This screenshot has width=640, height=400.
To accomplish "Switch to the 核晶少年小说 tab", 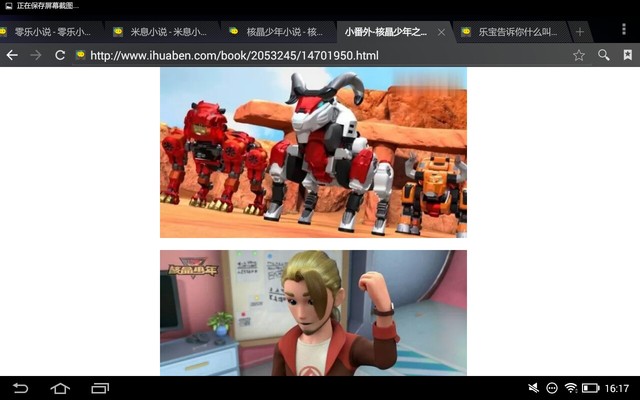I will [278, 32].
